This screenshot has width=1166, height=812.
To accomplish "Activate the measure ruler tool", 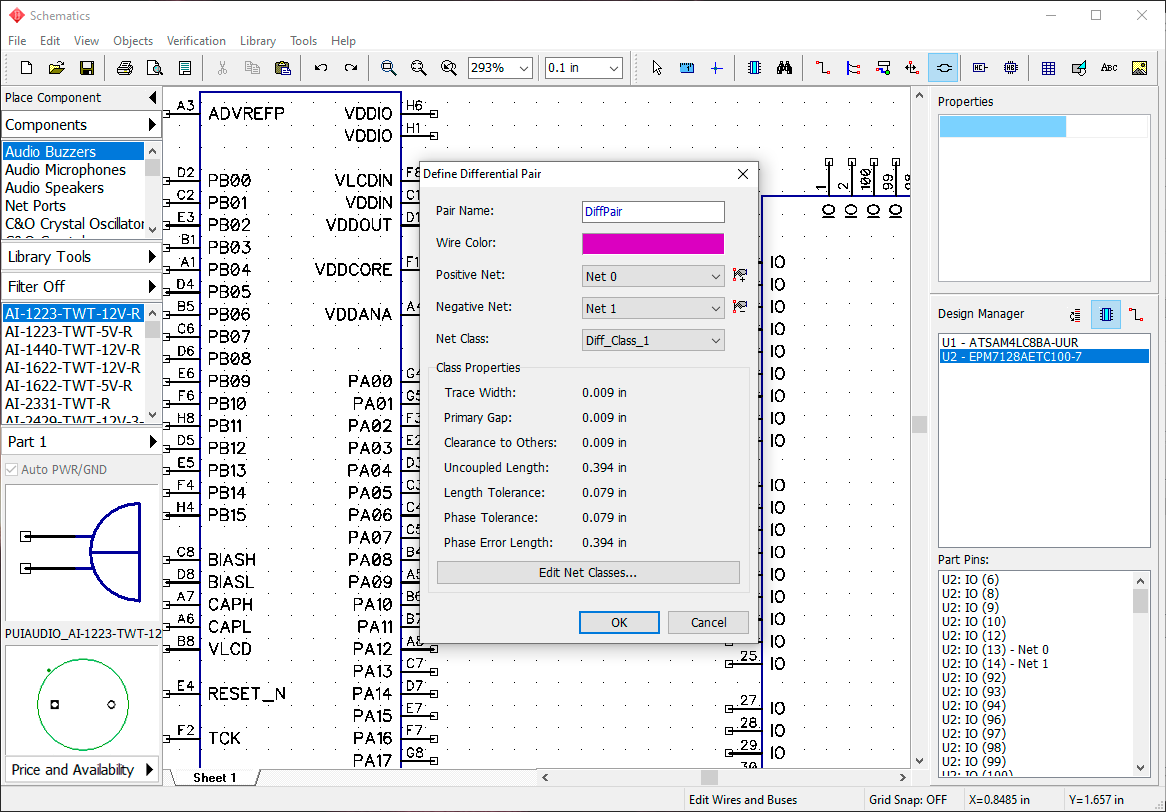I will tap(687, 68).
